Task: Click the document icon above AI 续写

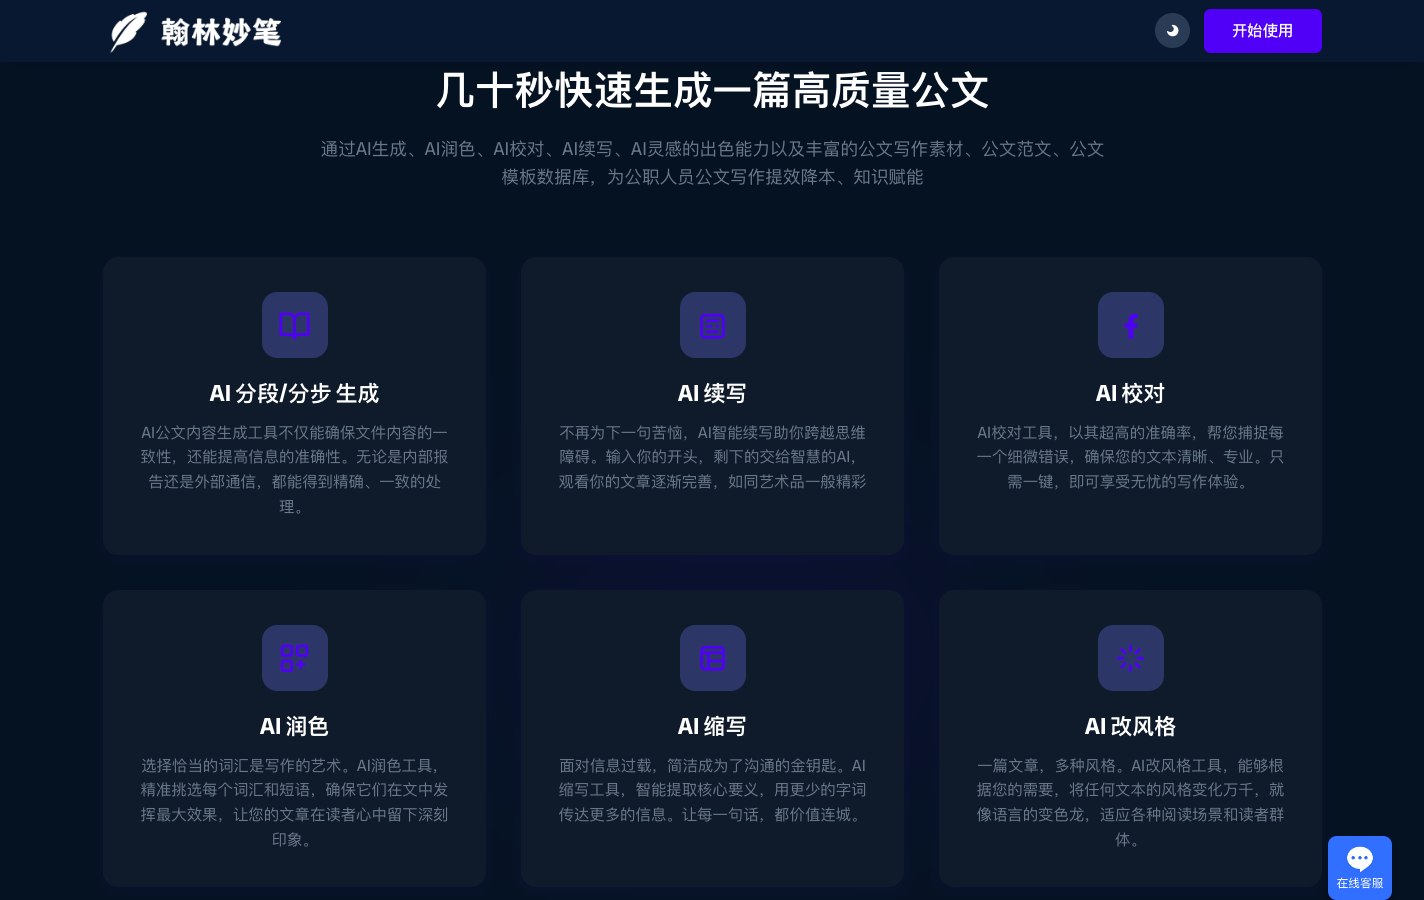Action: click(x=712, y=325)
